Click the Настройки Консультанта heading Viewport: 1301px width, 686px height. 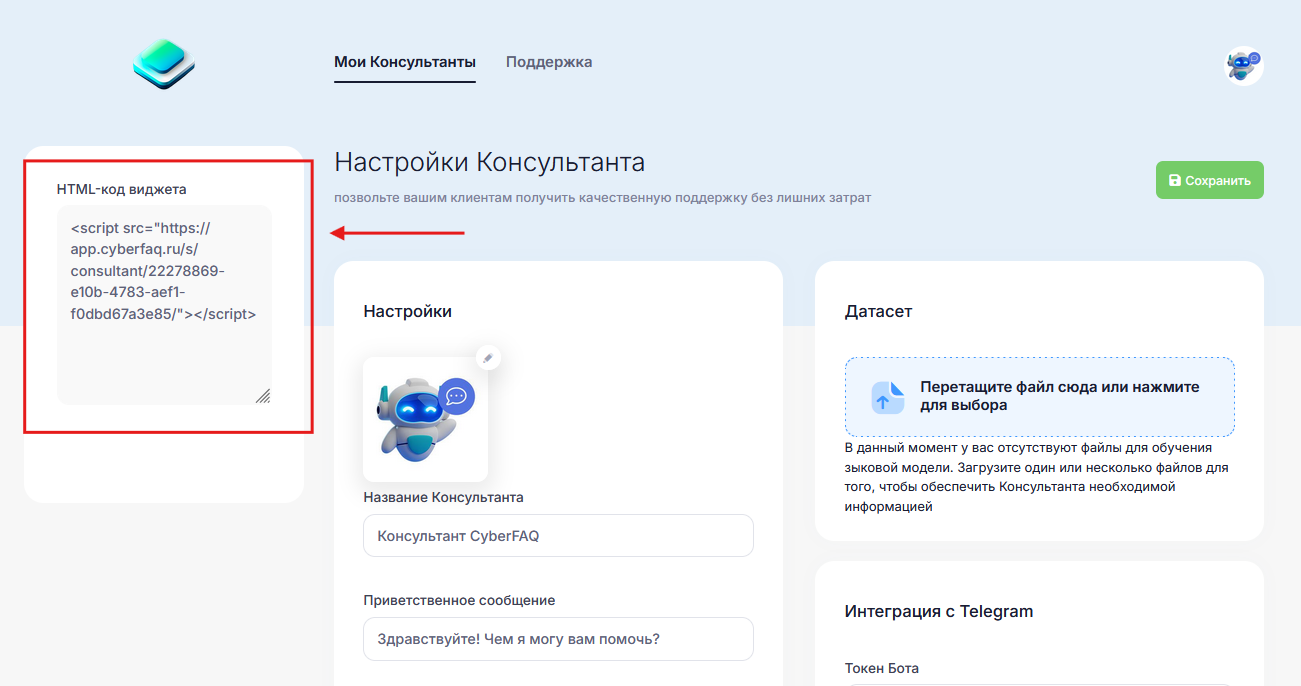click(x=490, y=162)
